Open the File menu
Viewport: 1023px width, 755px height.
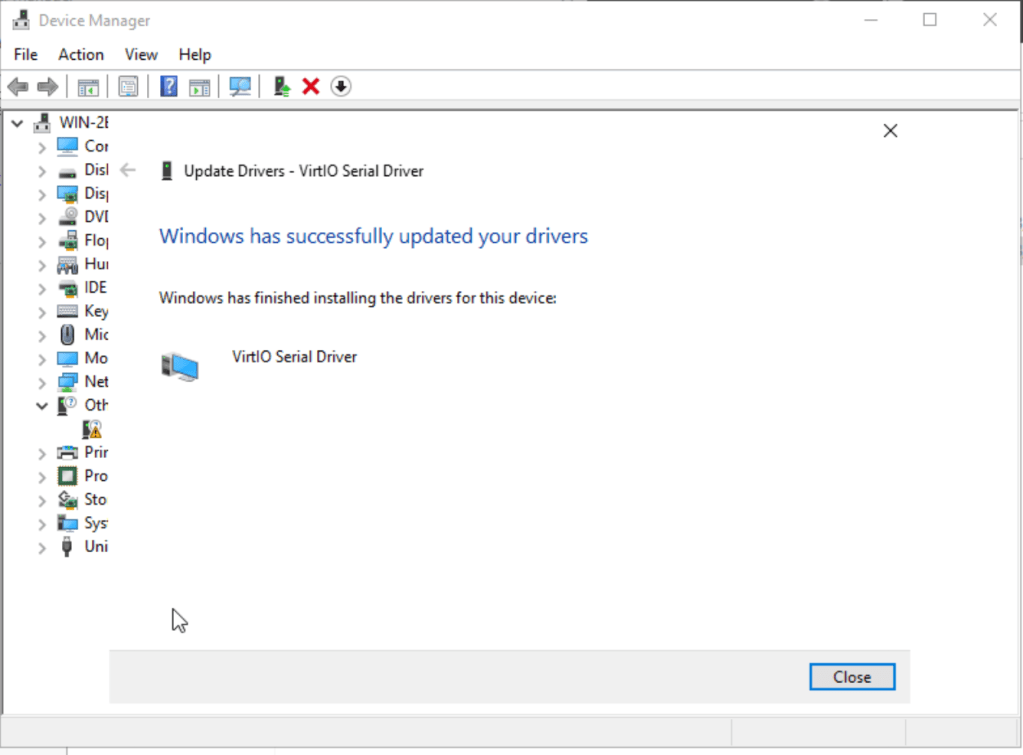pyautogui.click(x=26, y=55)
